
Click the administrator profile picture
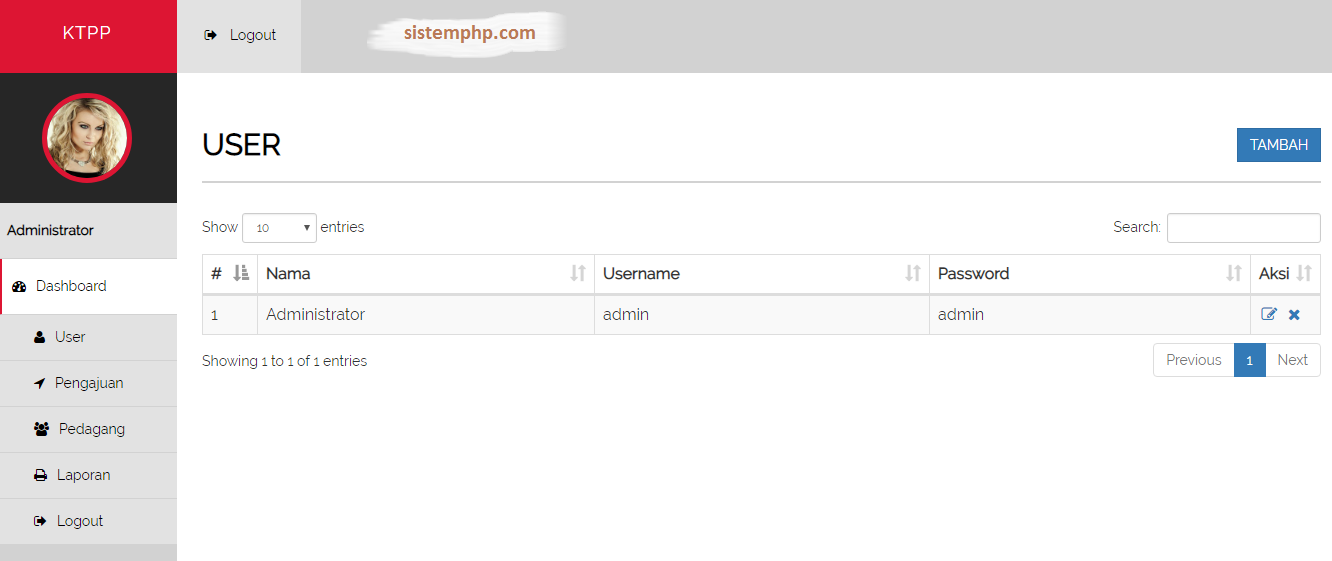pyautogui.click(x=87, y=138)
